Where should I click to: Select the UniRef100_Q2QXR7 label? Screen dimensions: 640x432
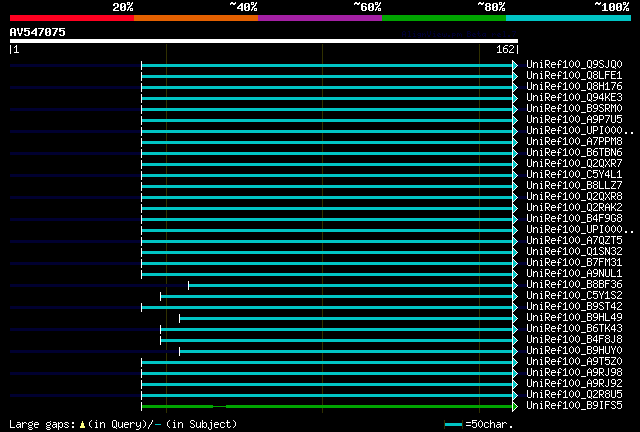pos(574,164)
